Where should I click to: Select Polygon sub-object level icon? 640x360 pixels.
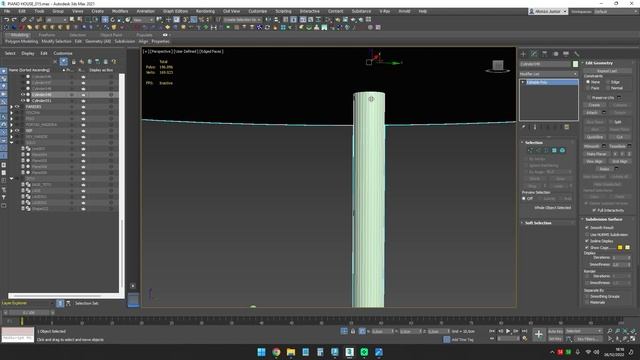coord(554,151)
